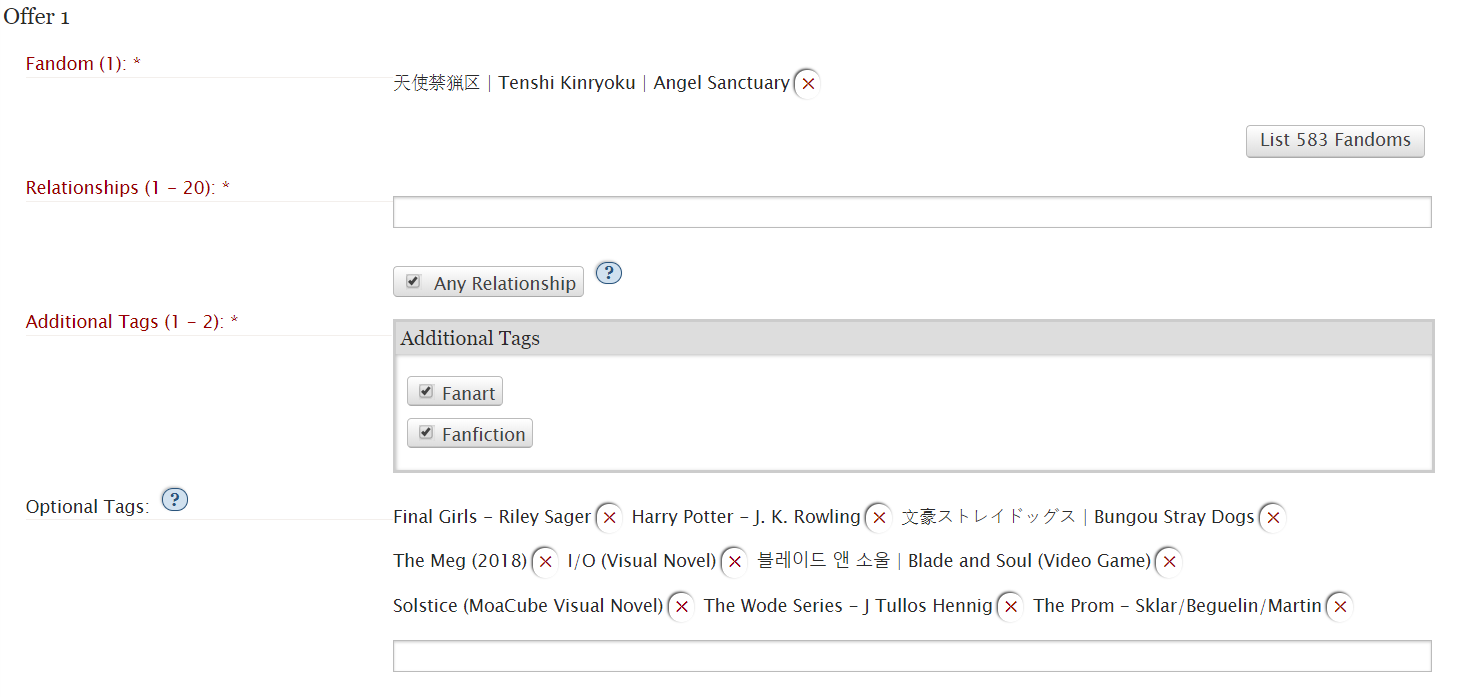This screenshot has width=1461, height=697.
Task: Focus the Relationships text field
Action: click(x=911, y=212)
